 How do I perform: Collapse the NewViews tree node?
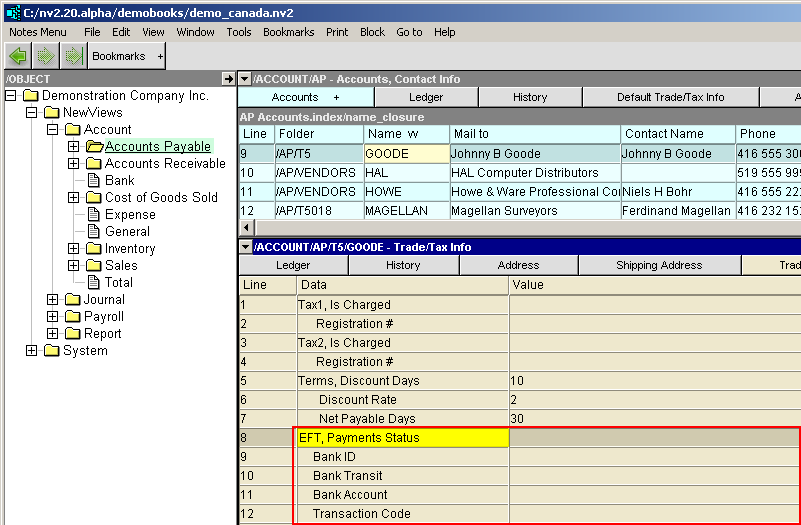tap(31, 113)
